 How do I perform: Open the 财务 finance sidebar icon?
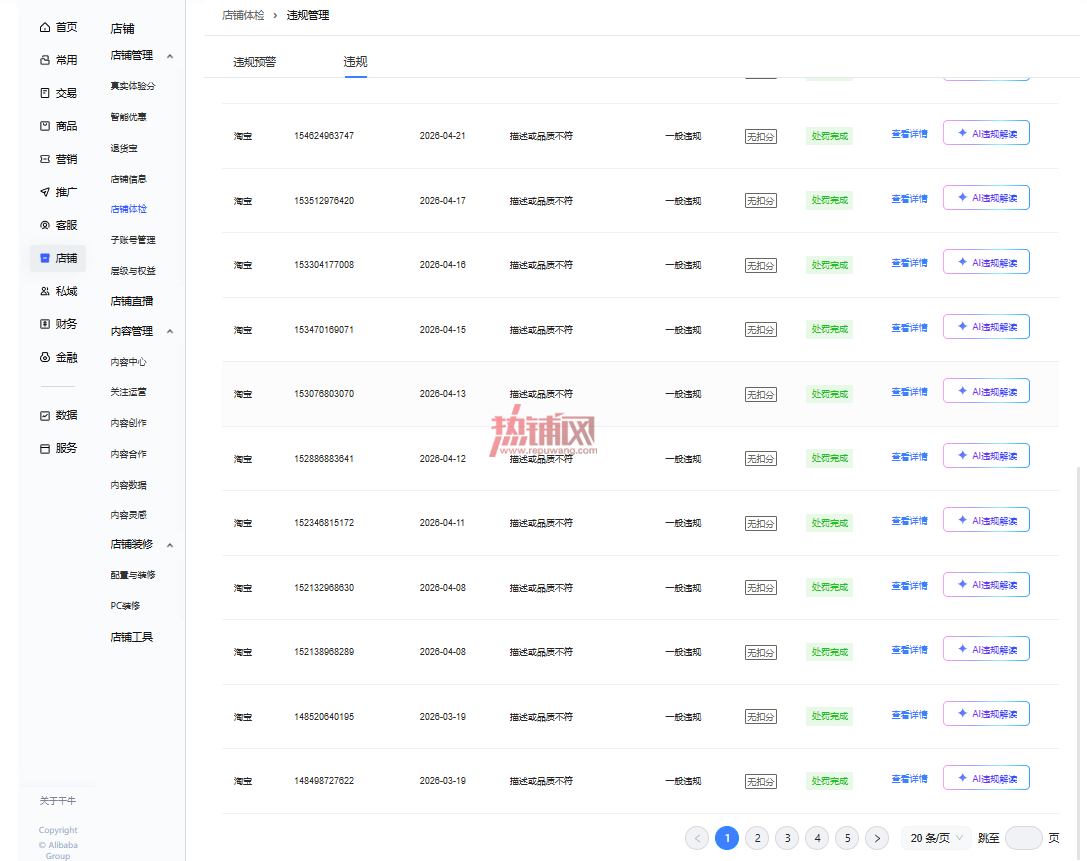pos(45,324)
